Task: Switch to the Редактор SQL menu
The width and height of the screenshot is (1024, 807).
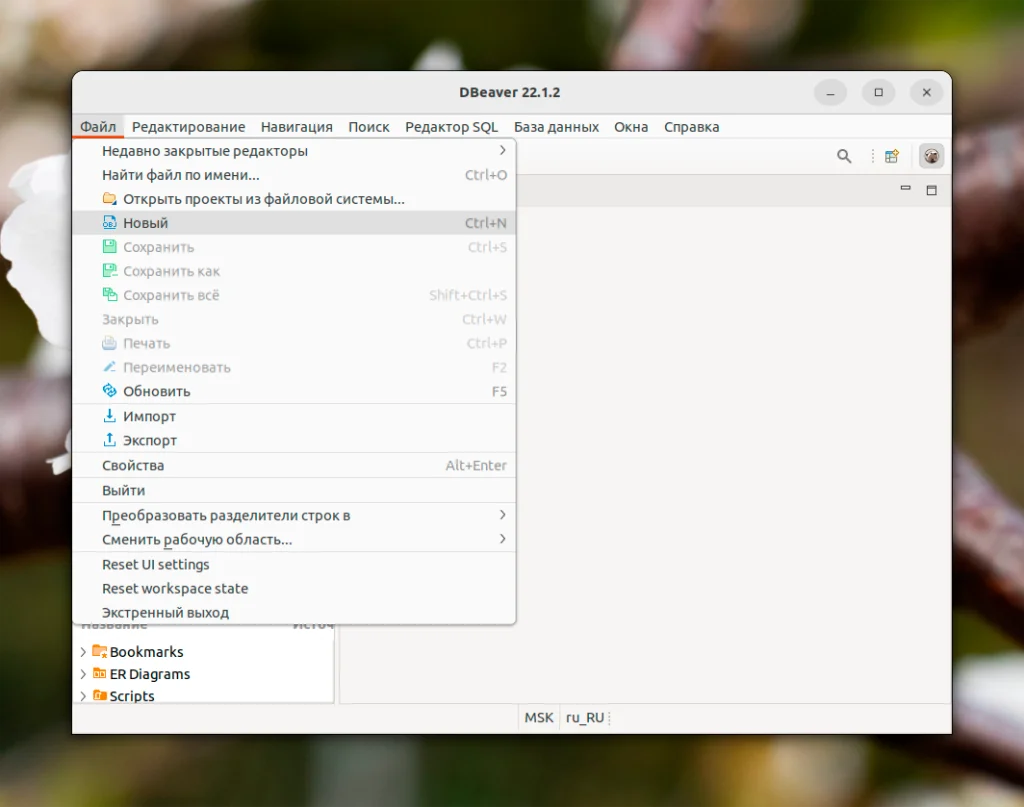Action: pos(451,127)
